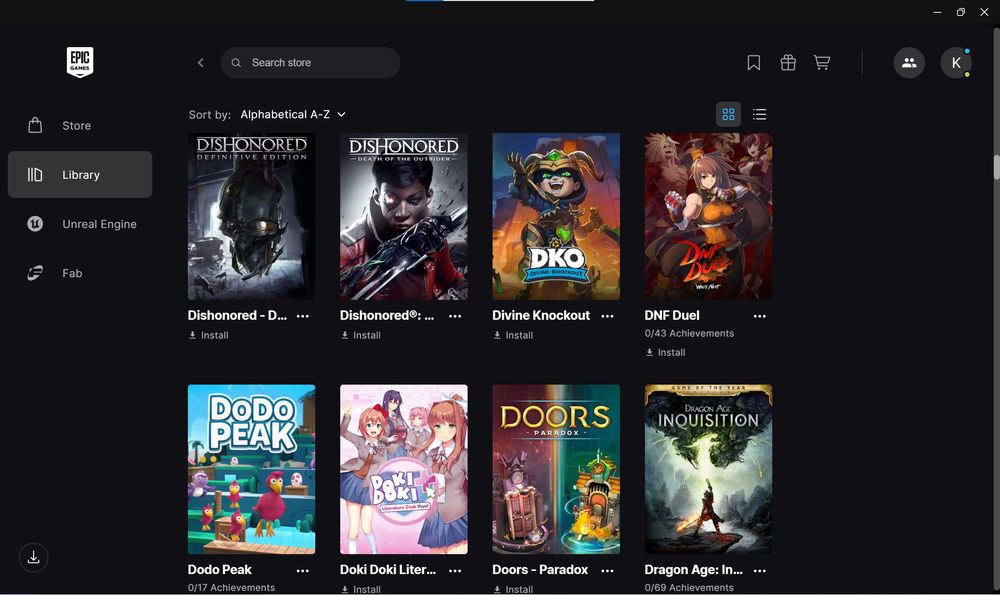This screenshot has height=595, width=1000.
Task: Open the Store section
Action: [x=80, y=126]
